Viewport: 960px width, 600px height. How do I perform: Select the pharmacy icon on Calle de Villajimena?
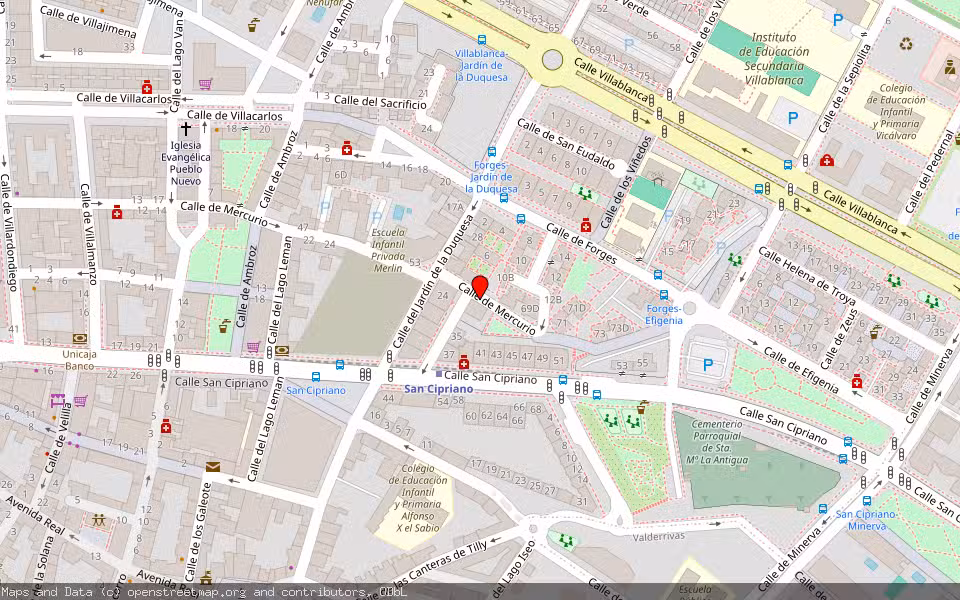[146, 86]
